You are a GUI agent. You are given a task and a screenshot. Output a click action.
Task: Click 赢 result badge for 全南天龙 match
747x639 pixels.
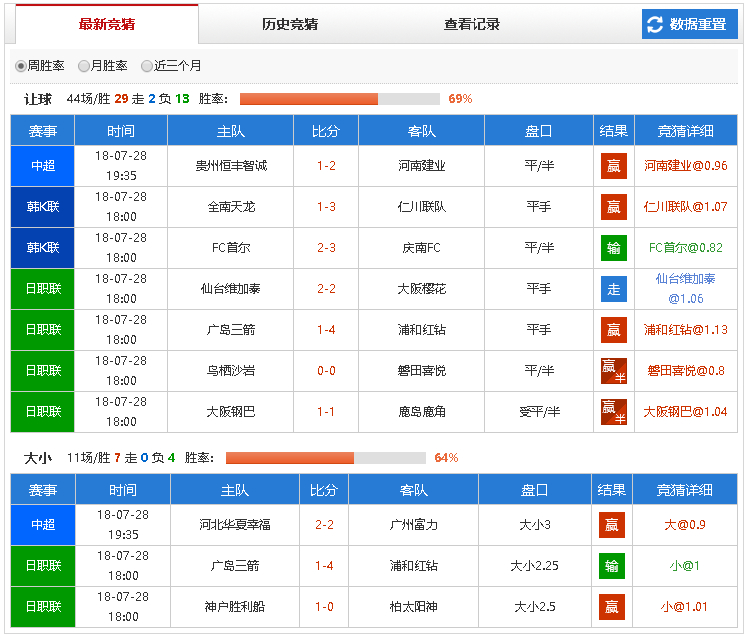tap(614, 207)
